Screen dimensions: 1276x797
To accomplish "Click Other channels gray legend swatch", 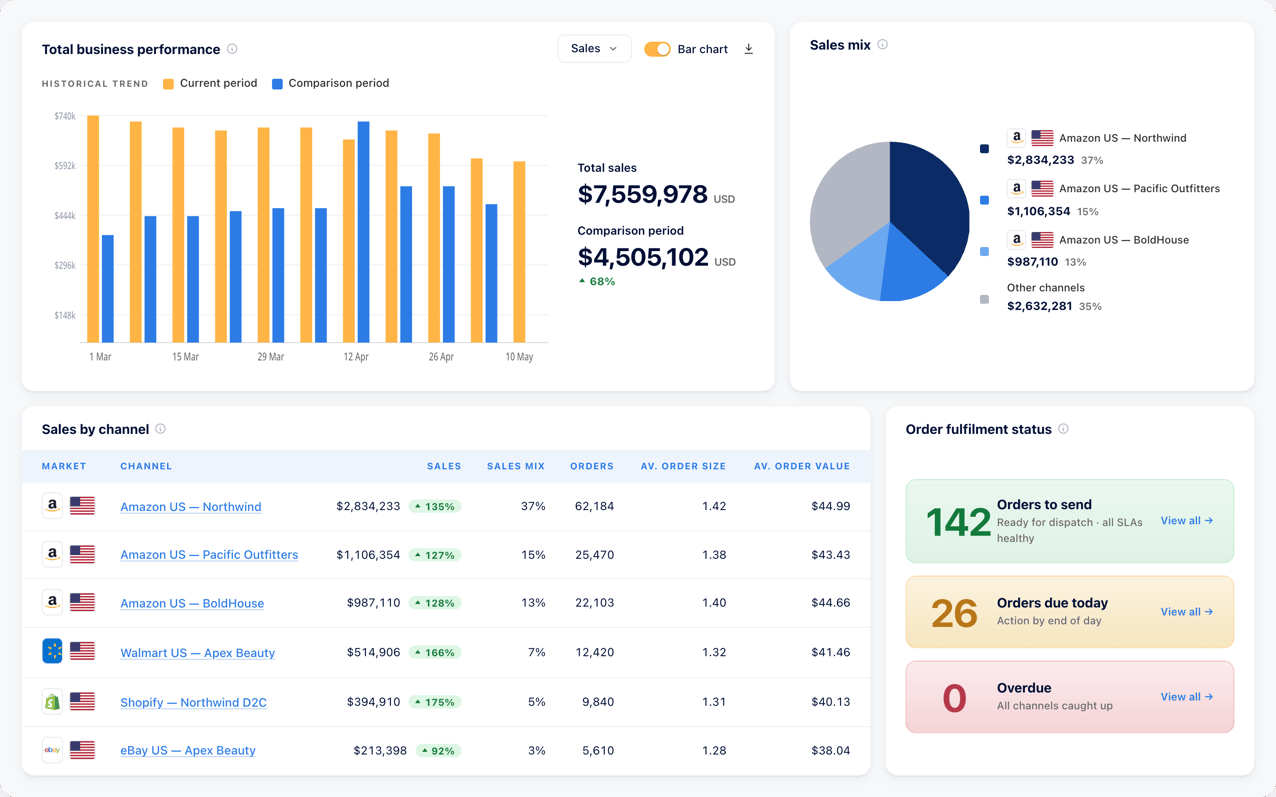I will click(984, 299).
